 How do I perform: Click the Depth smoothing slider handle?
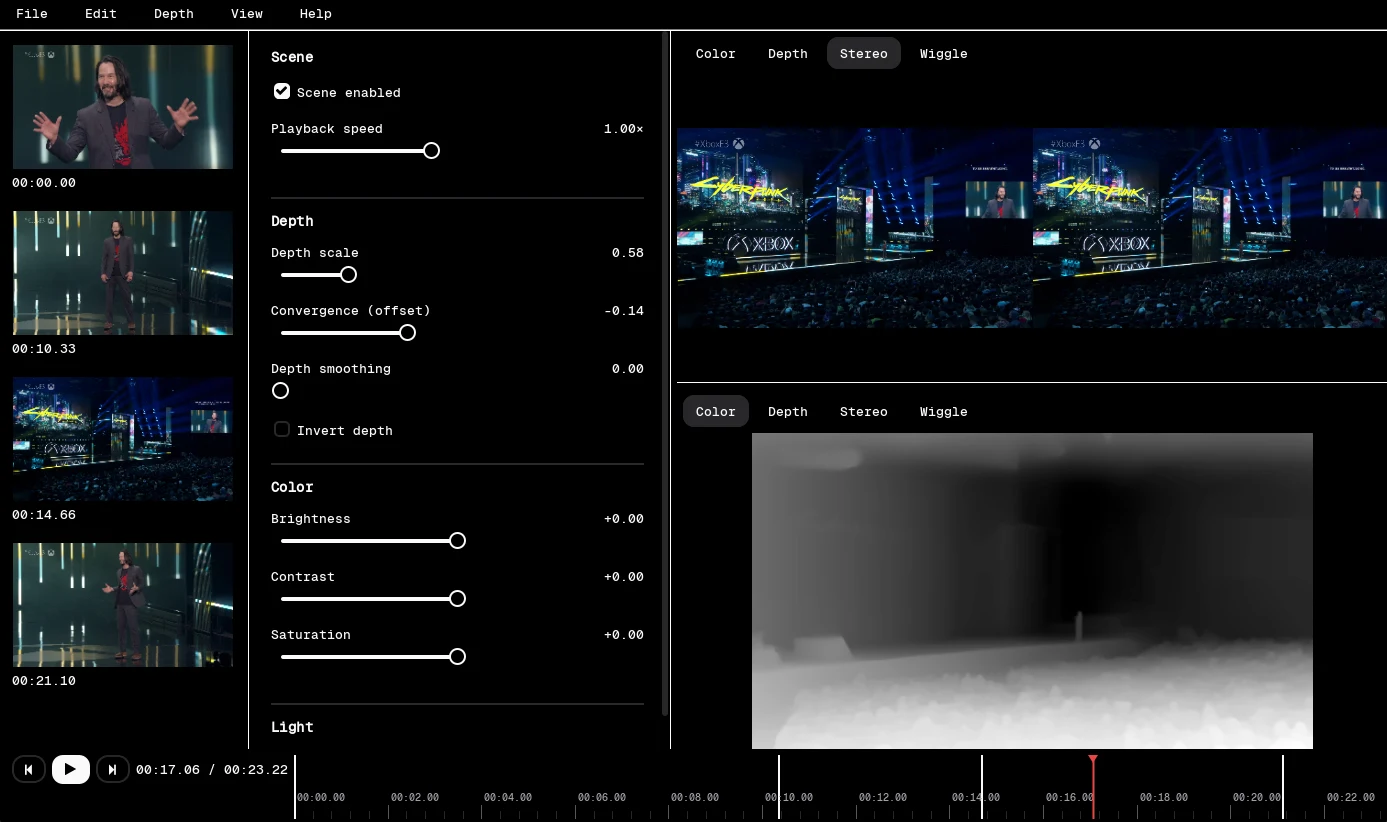click(x=281, y=391)
